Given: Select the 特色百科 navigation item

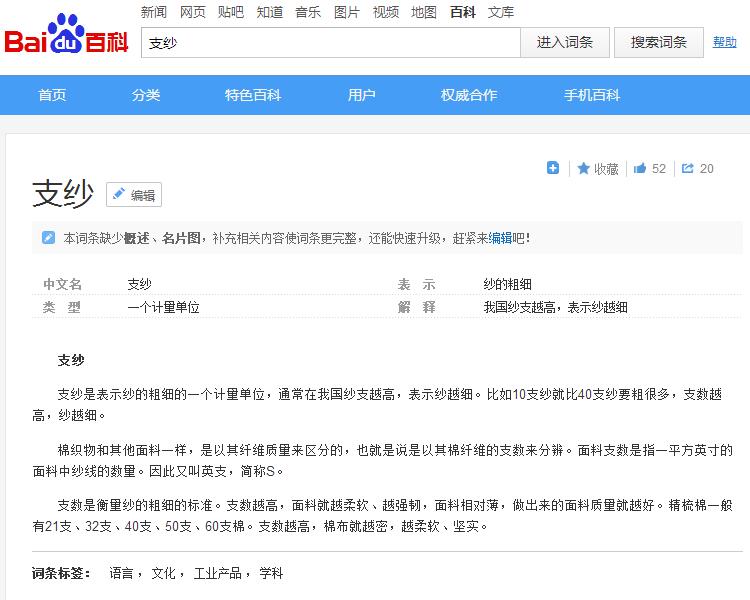Looking at the screenshot, I should 252,95.
